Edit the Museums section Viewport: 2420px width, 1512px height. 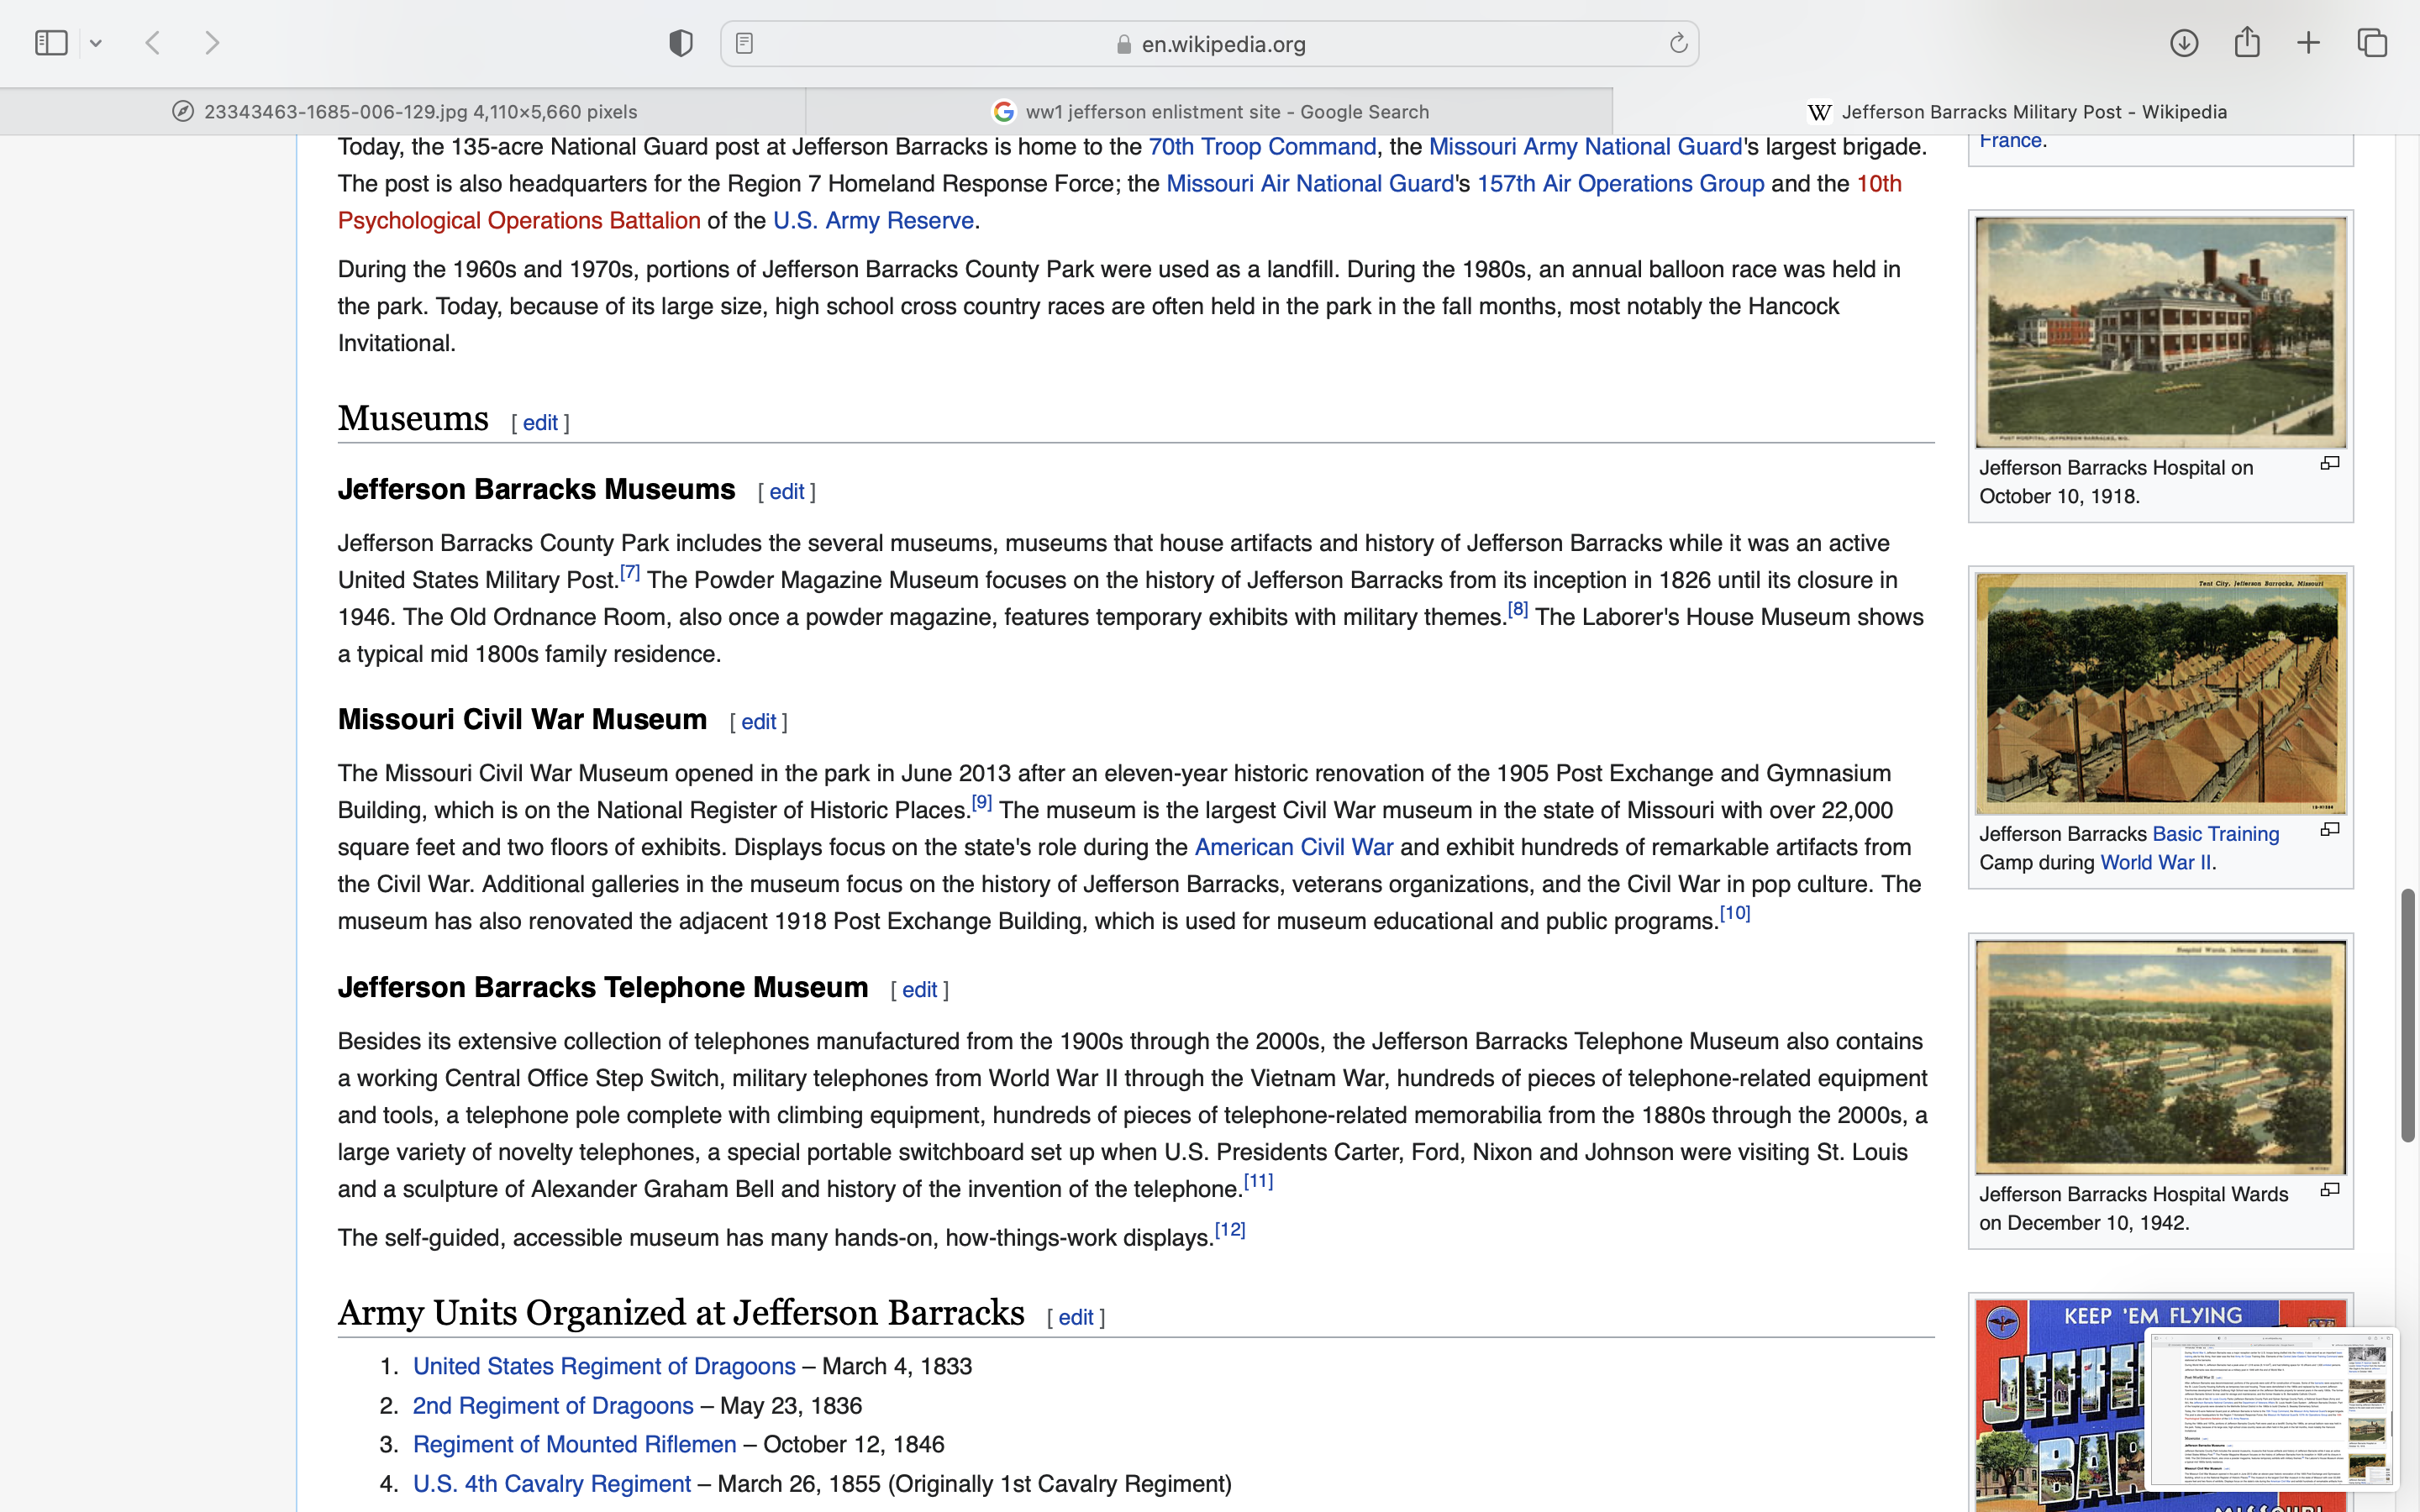click(540, 423)
